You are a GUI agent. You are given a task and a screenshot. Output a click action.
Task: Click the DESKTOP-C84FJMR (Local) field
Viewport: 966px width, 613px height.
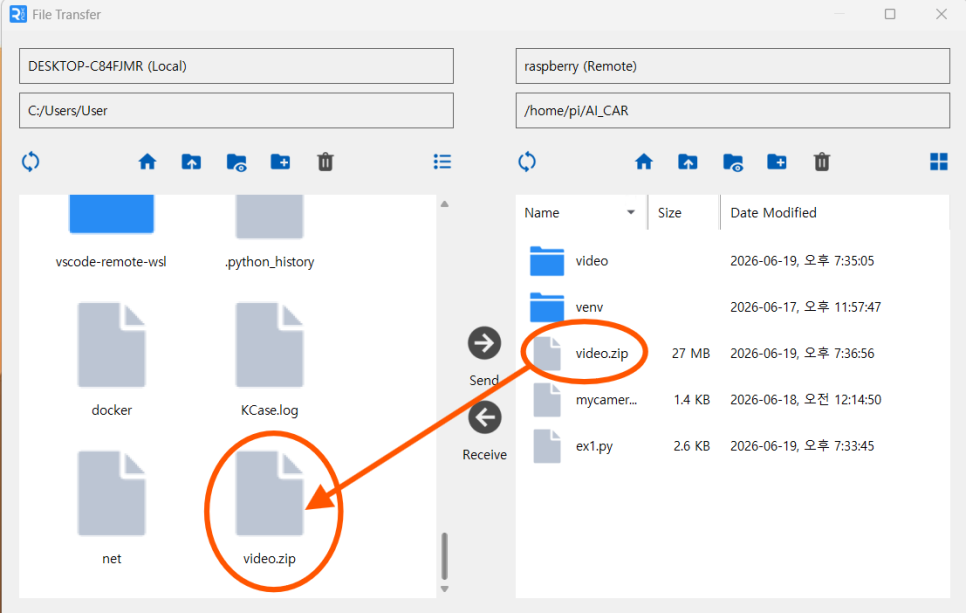[x=237, y=66]
